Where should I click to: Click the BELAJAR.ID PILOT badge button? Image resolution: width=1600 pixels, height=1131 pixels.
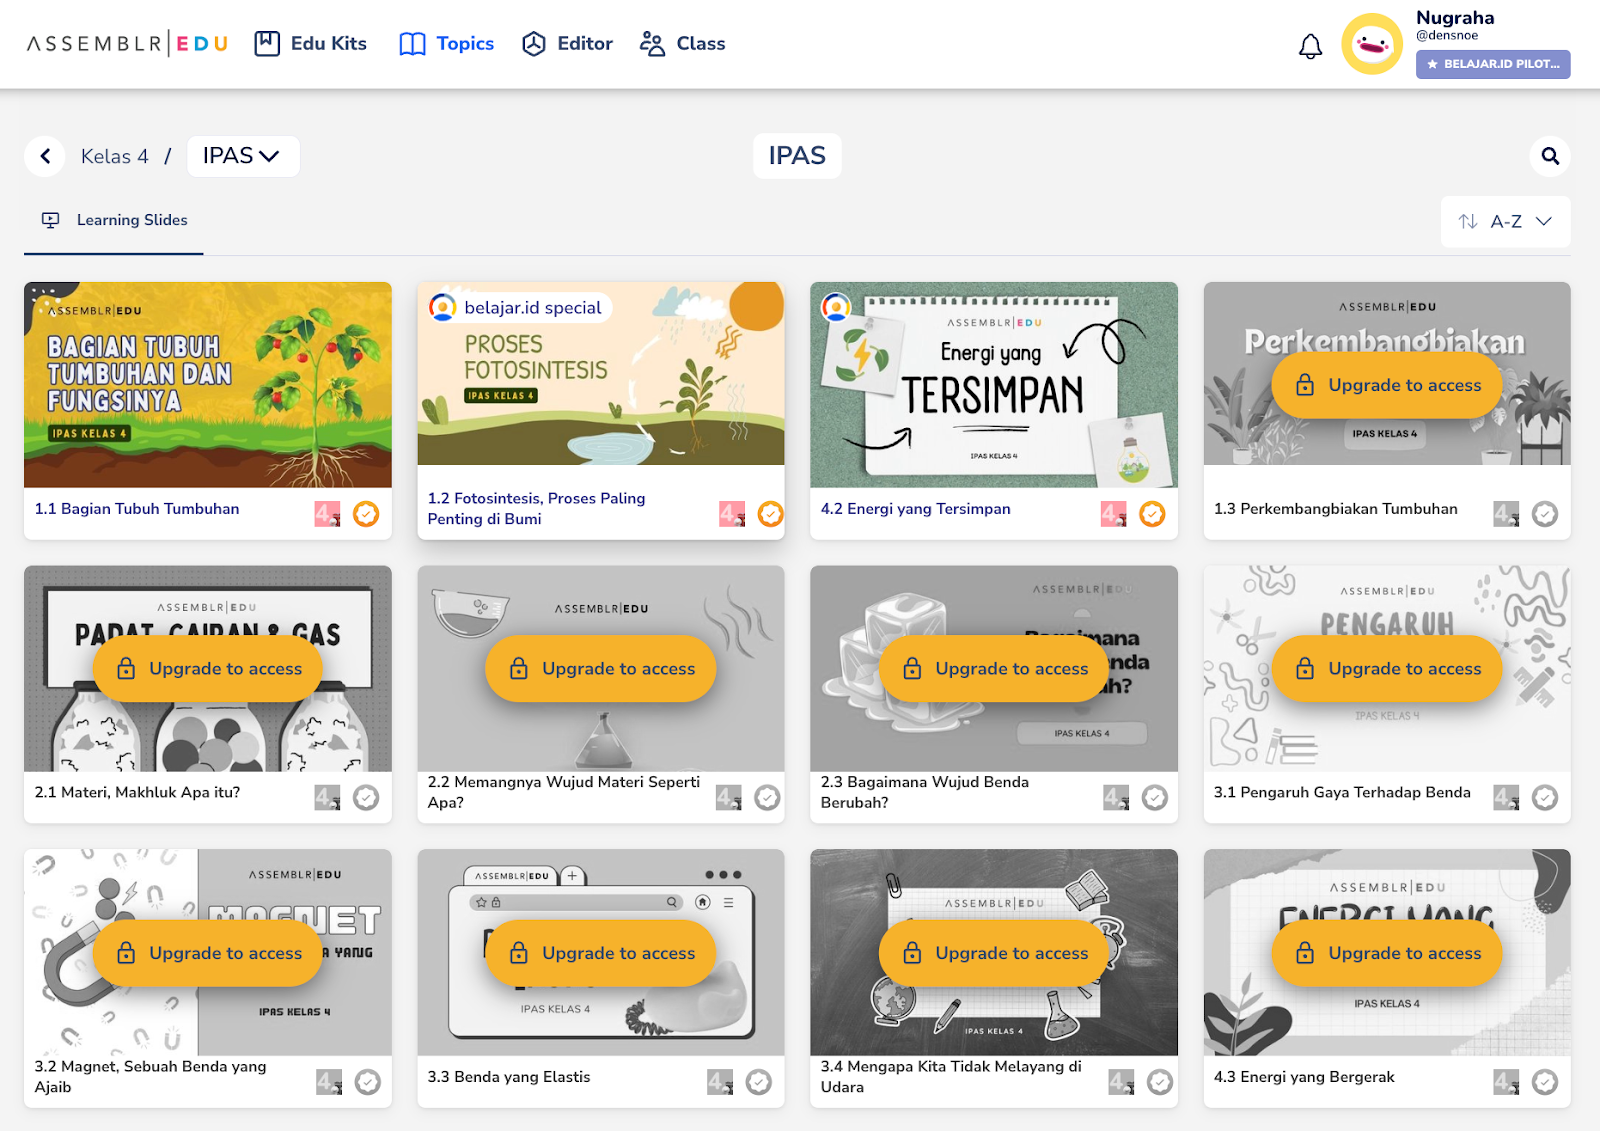point(1493,64)
